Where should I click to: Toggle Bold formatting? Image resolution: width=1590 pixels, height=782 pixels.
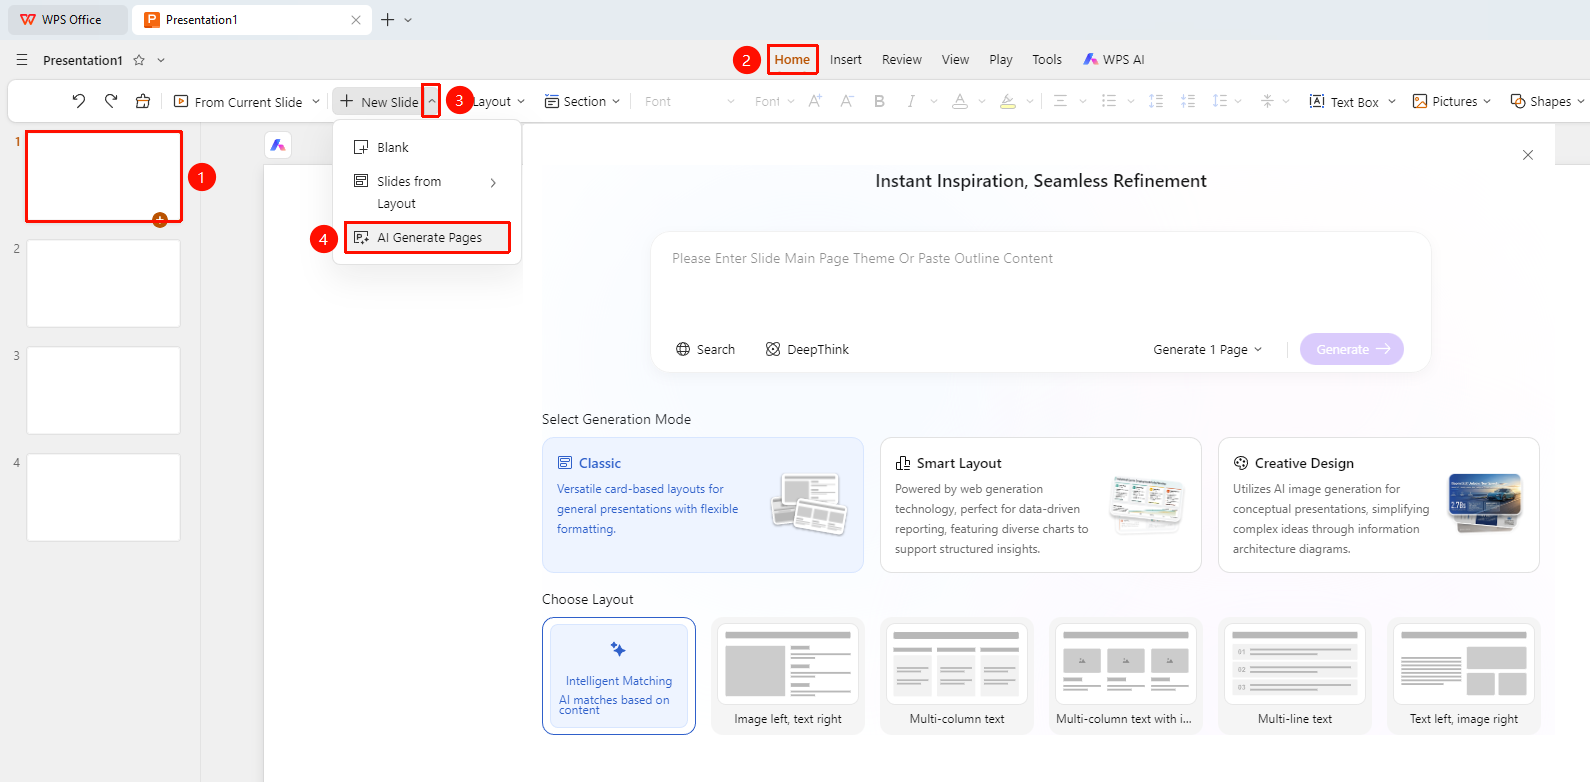point(879,101)
